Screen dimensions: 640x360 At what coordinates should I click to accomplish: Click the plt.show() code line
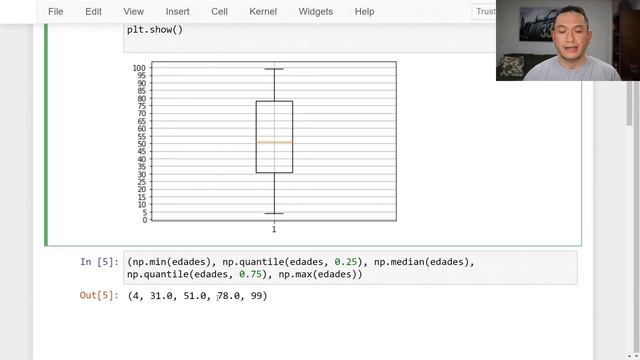point(155,30)
